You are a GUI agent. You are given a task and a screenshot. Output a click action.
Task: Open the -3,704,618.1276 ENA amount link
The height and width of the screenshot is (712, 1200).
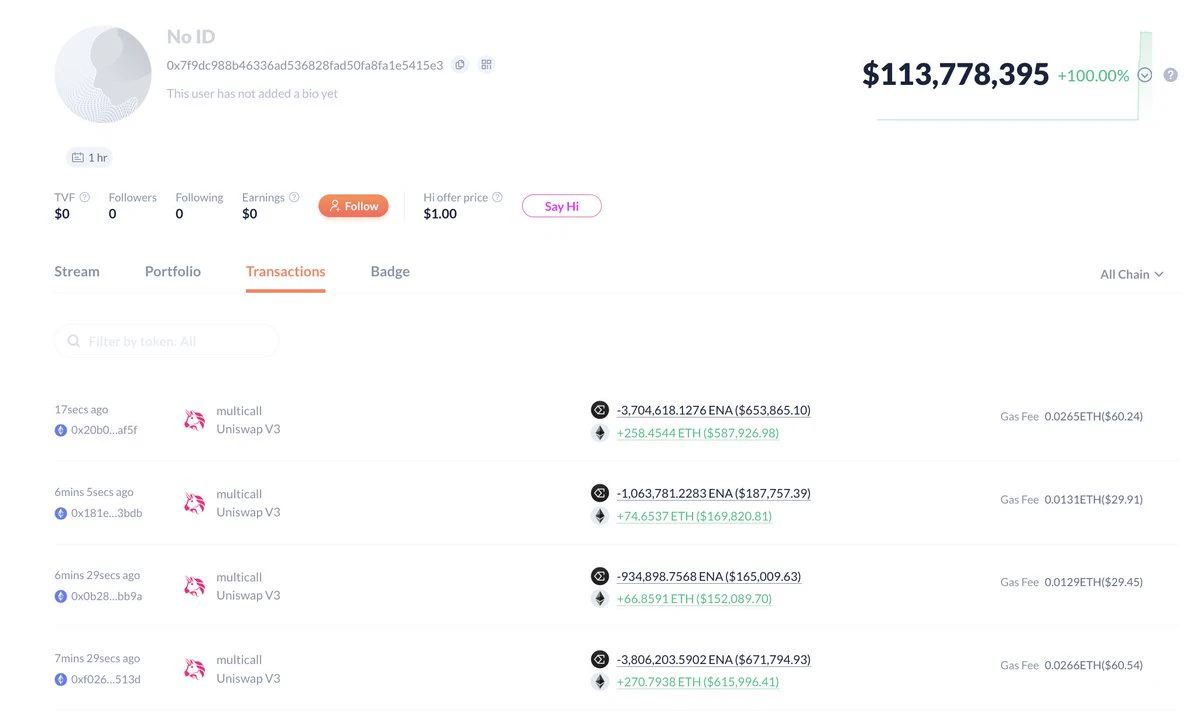pyautogui.click(x=714, y=410)
